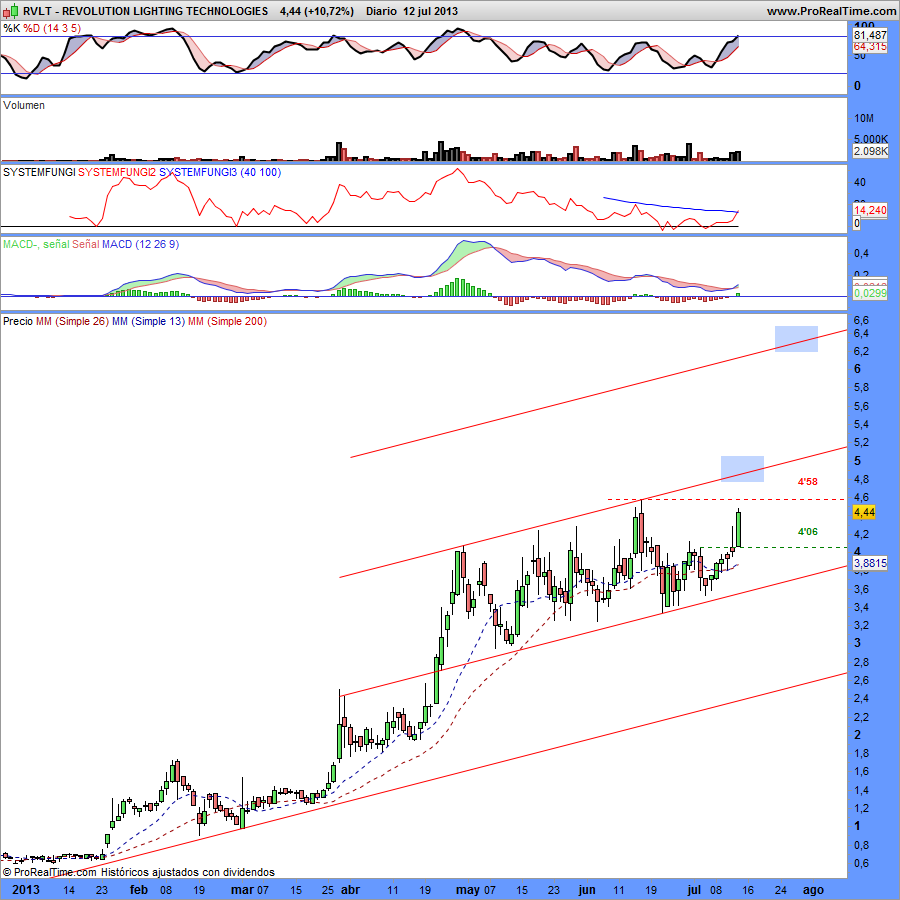
Task: Select the 0,0299 MACD value
Action: [870, 293]
